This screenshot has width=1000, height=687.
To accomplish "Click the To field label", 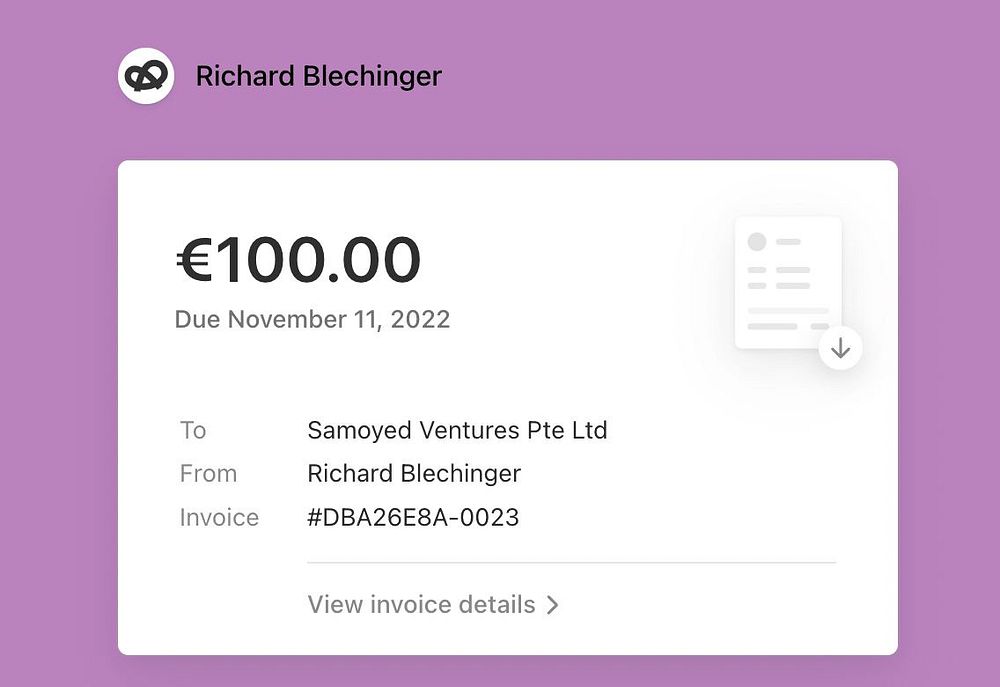I will point(193,430).
